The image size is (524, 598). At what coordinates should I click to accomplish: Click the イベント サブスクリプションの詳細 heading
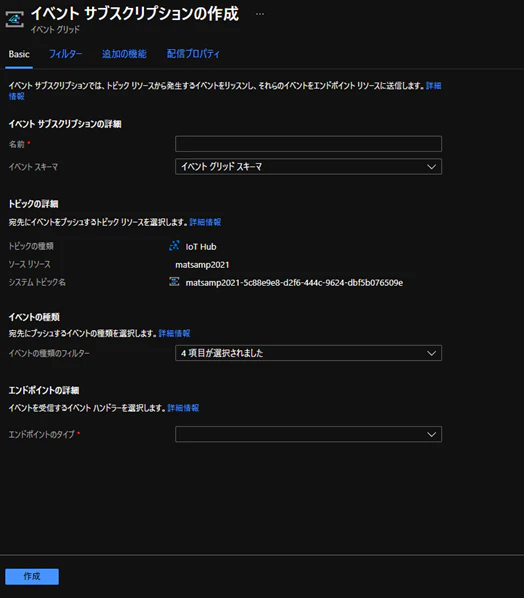pyautogui.click(x=65, y=124)
